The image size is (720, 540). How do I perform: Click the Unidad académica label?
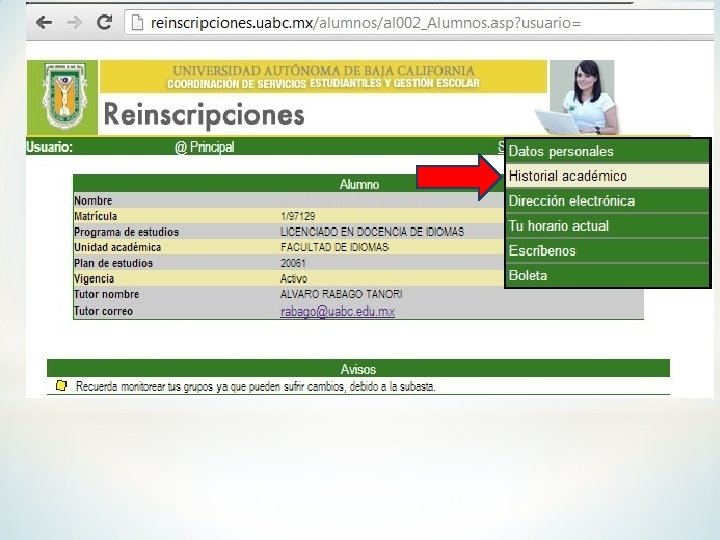pos(118,247)
